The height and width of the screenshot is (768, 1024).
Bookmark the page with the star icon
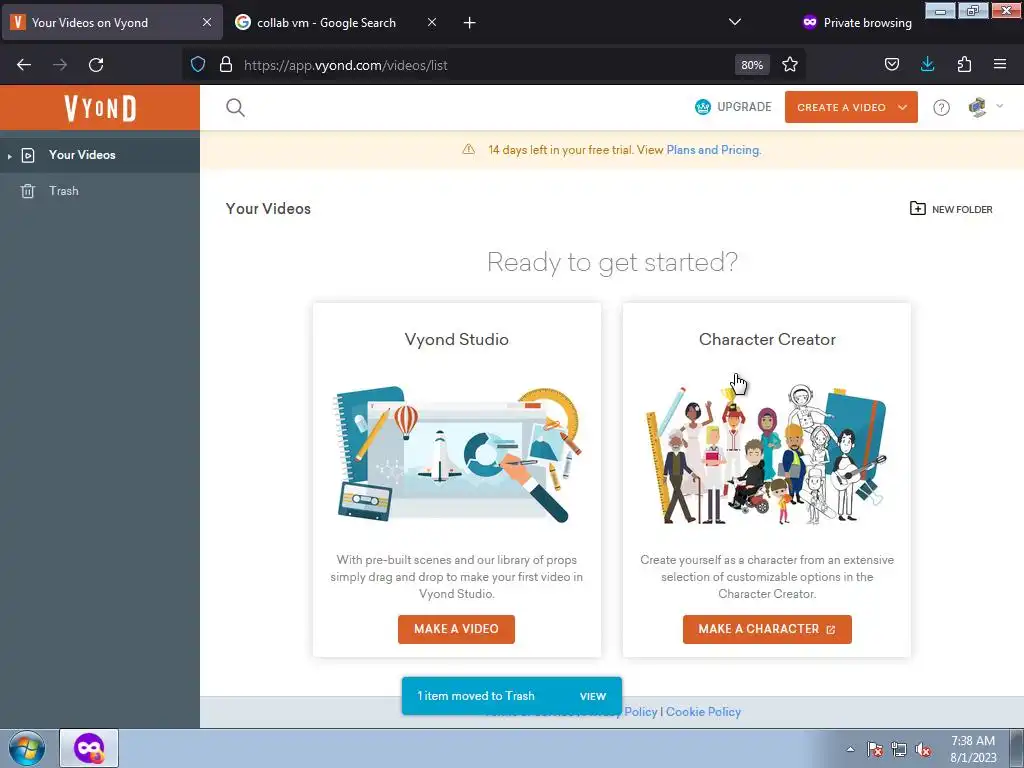pyautogui.click(x=790, y=64)
